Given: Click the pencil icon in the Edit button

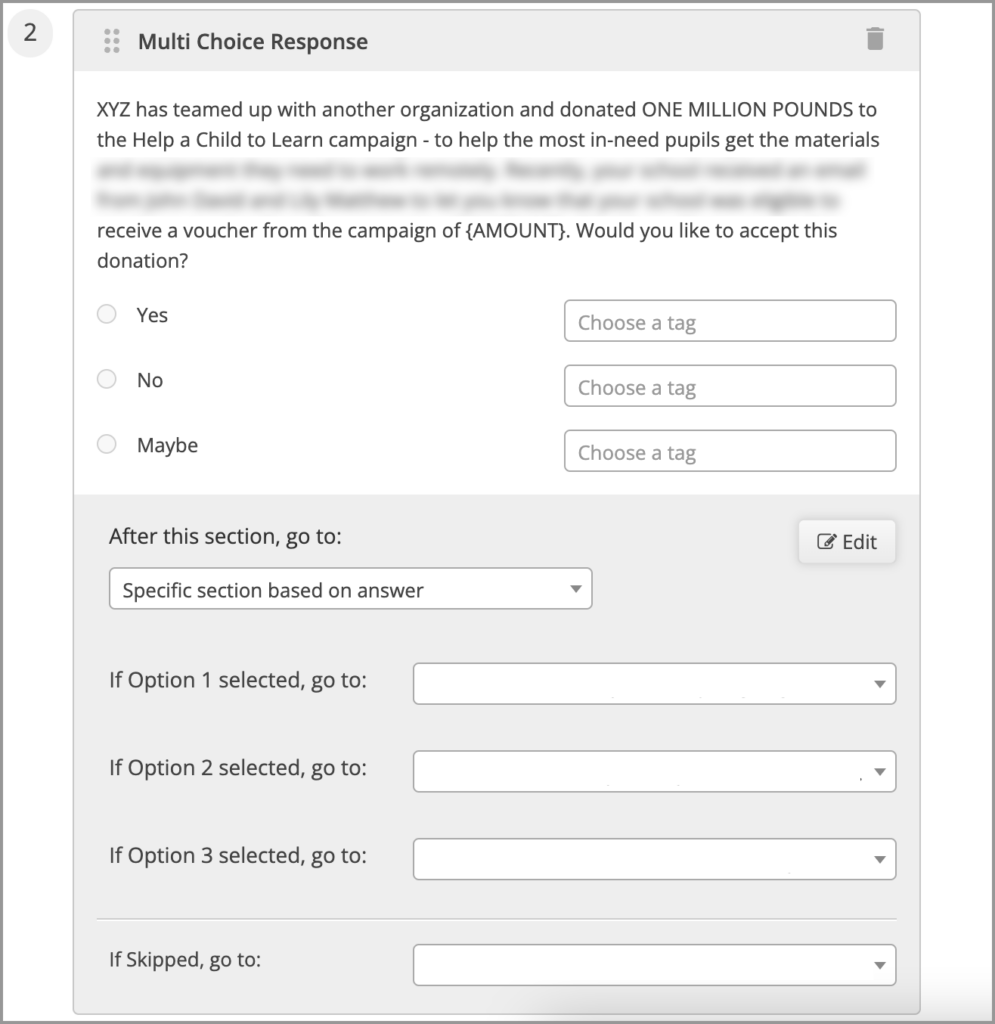Looking at the screenshot, I should [x=826, y=542].
